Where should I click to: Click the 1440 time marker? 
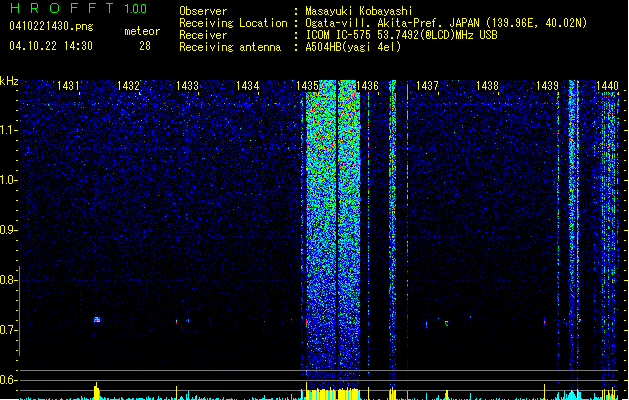(x=607, y=86)
